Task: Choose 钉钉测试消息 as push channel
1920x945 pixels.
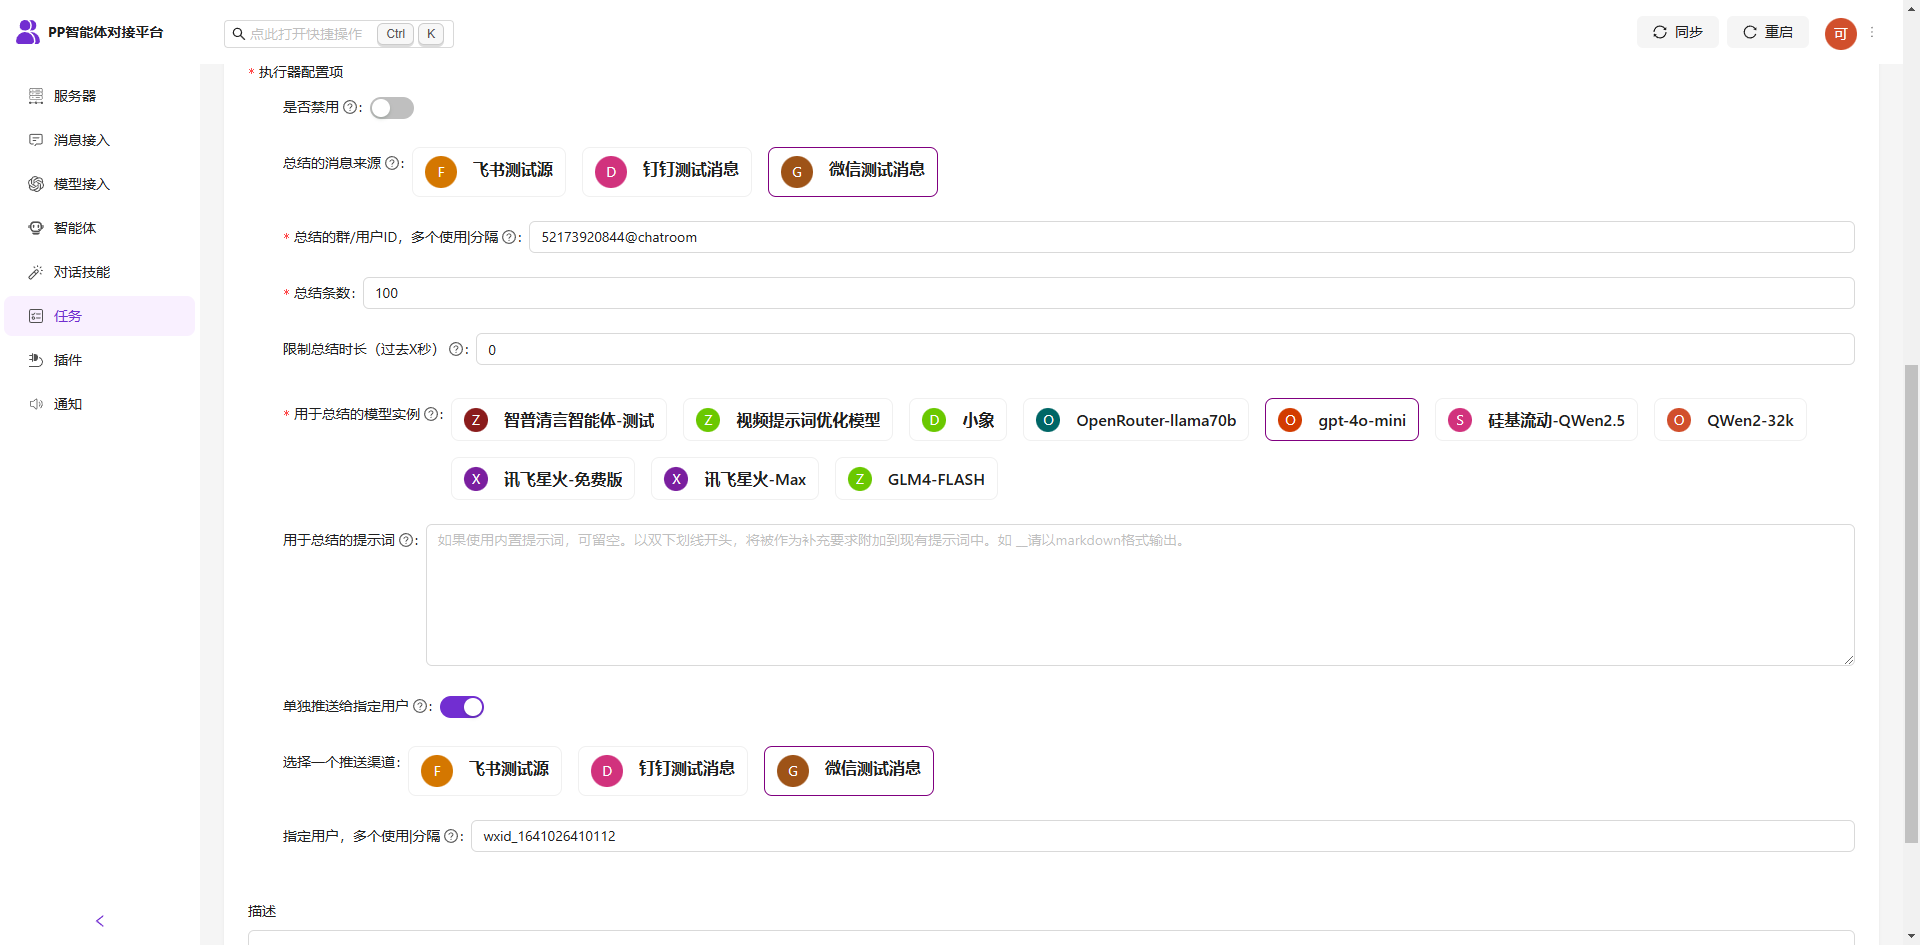Action: [x=663, y=771]
